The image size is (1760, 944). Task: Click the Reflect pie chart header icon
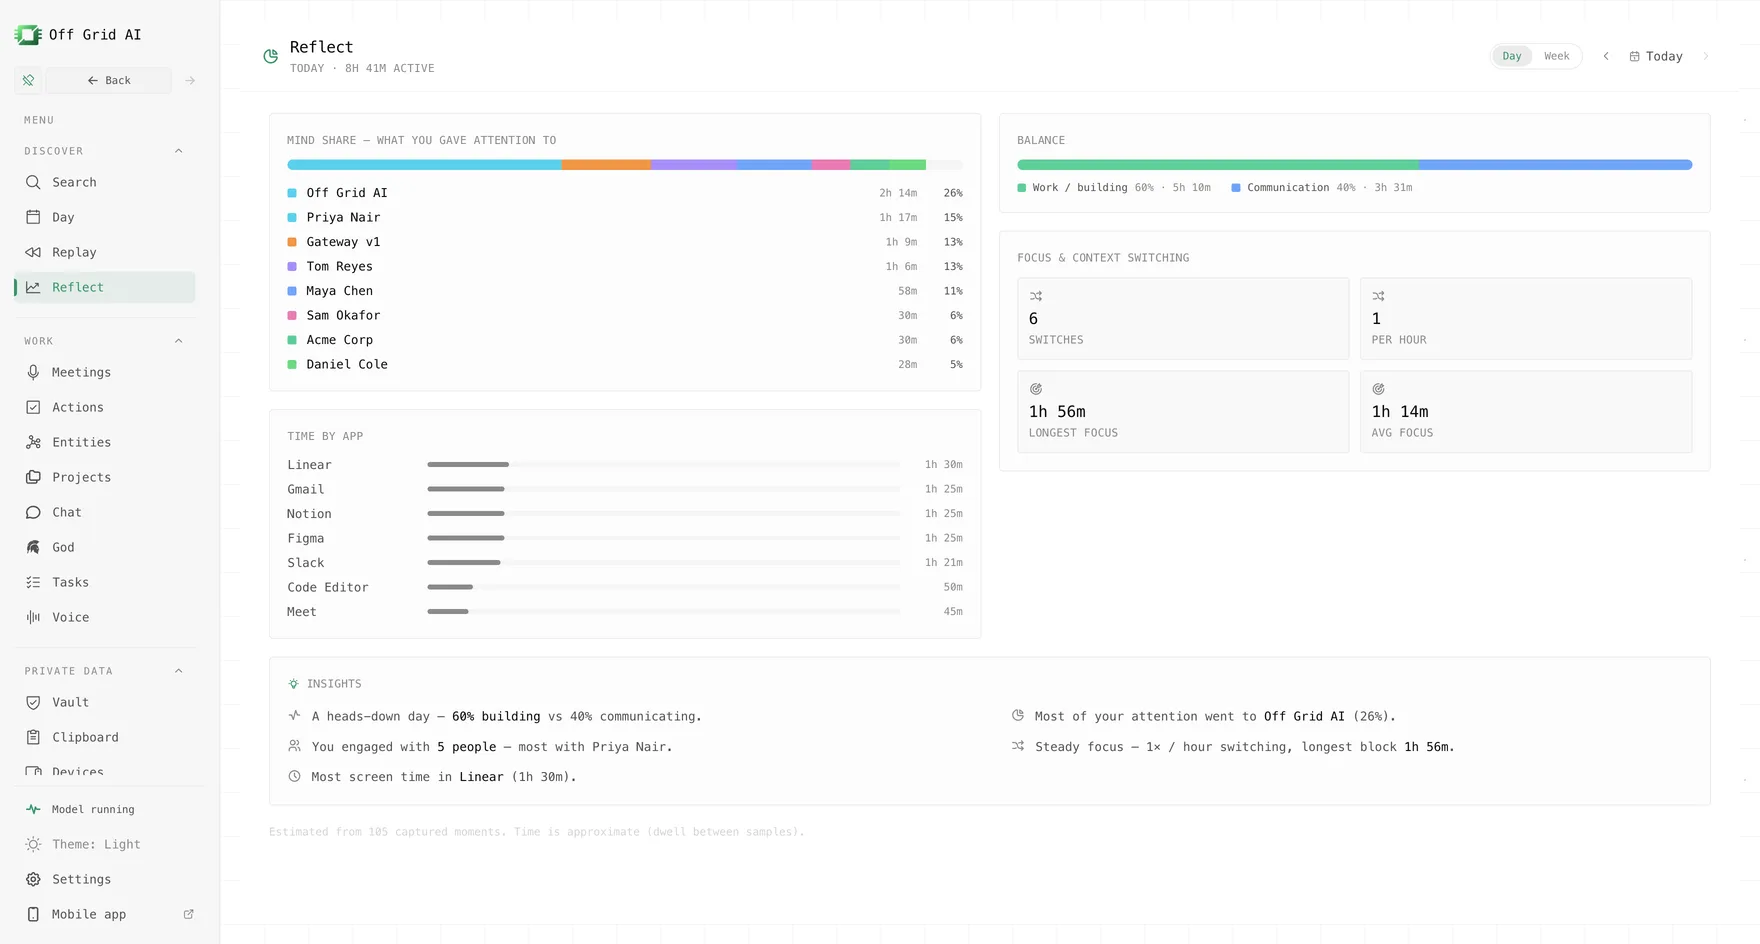click(270, 56)
